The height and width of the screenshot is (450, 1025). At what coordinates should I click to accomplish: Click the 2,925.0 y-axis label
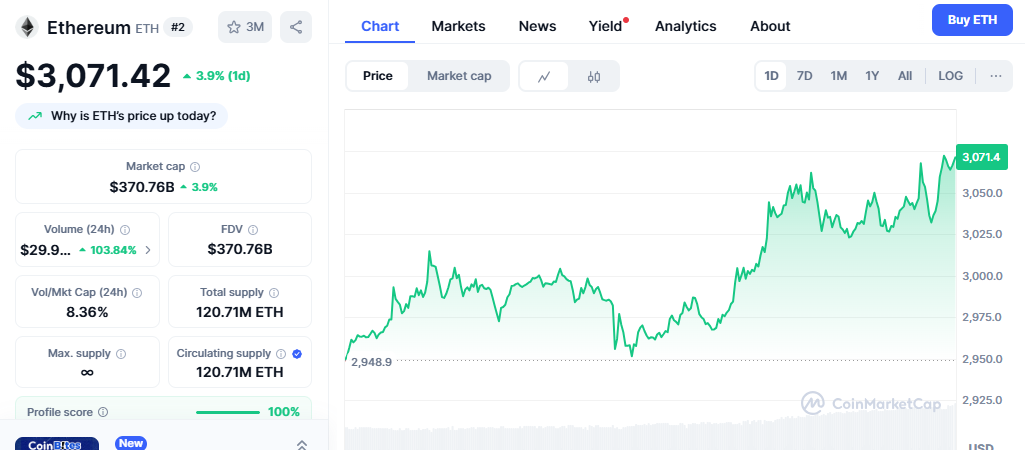click(x=981, y=400)
